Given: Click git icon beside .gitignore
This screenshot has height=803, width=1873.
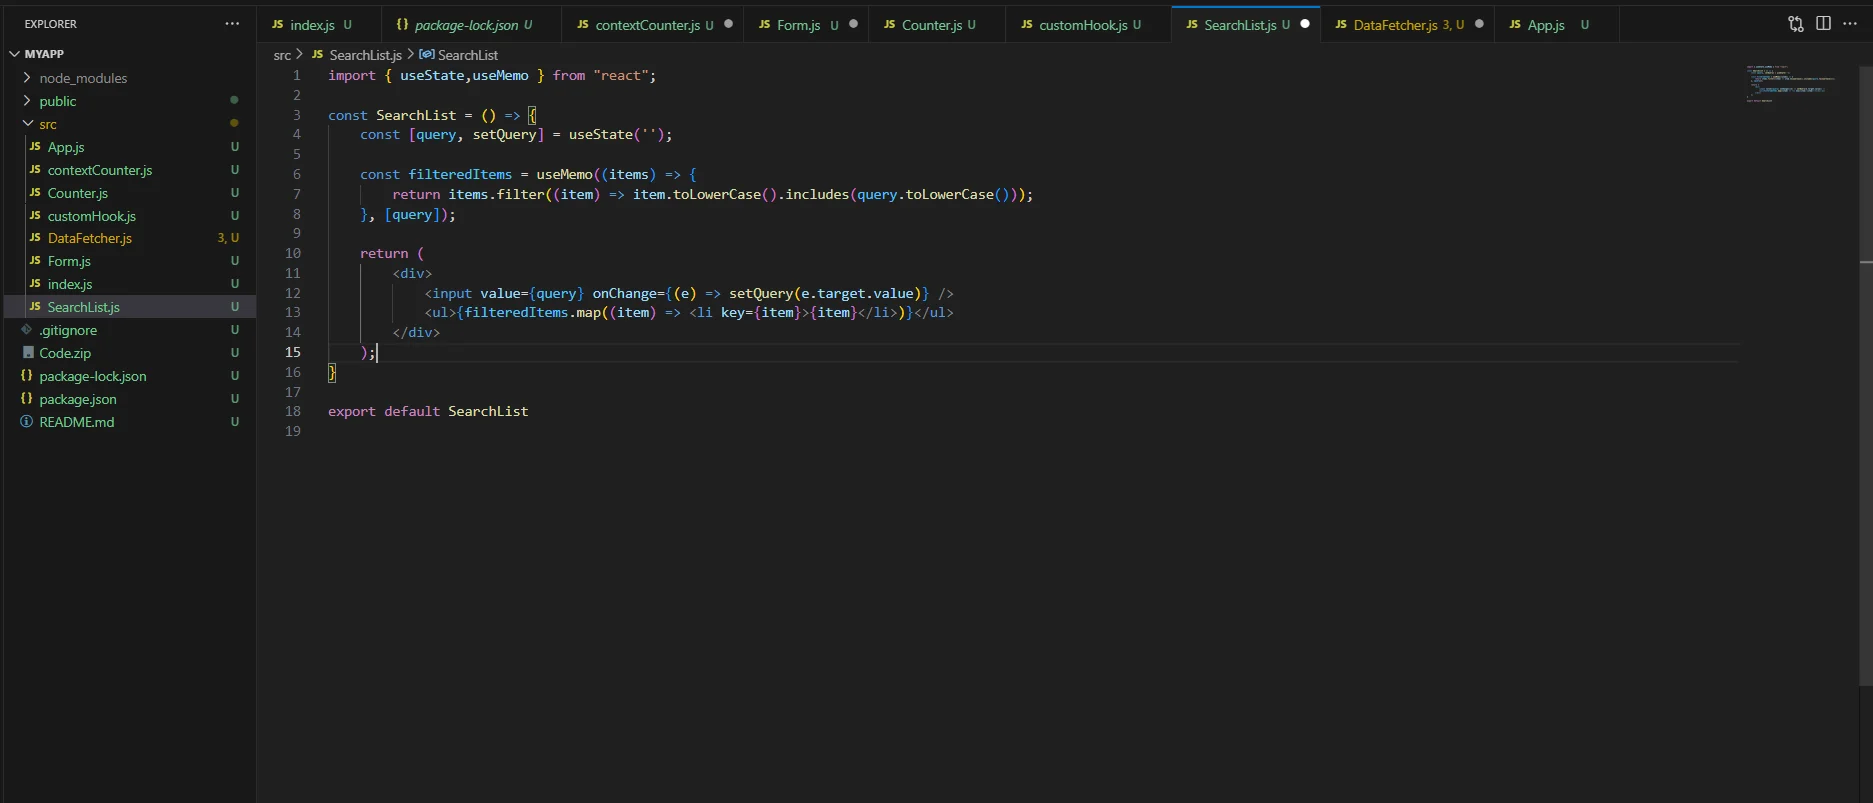Looking at the screenshot, I should click(27, 329).
